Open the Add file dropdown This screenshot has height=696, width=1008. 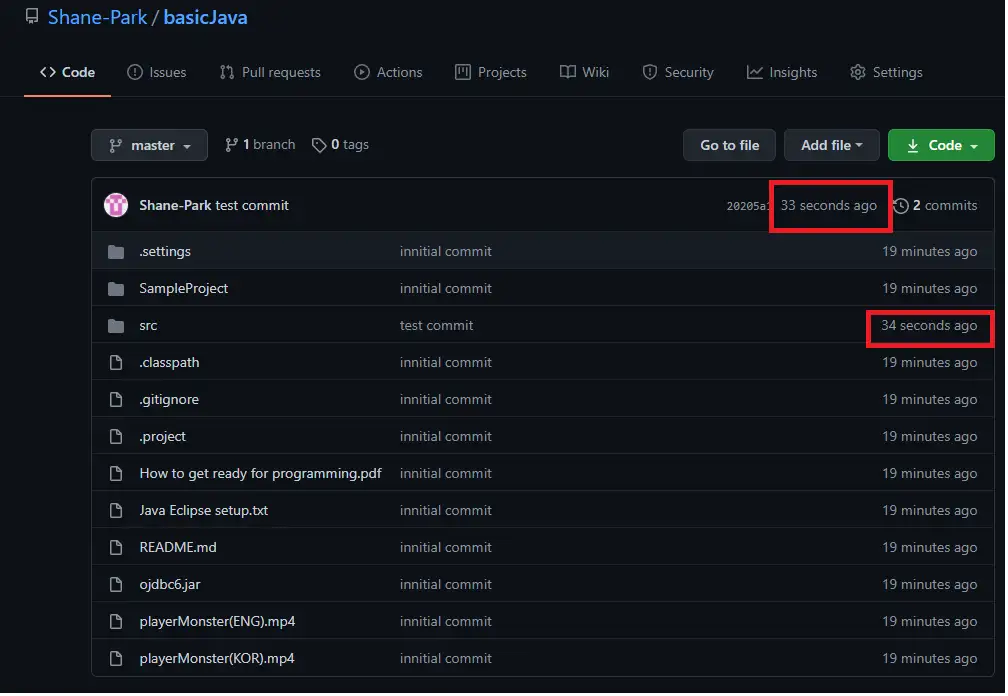pyautogui.click(x=832, y=145)
